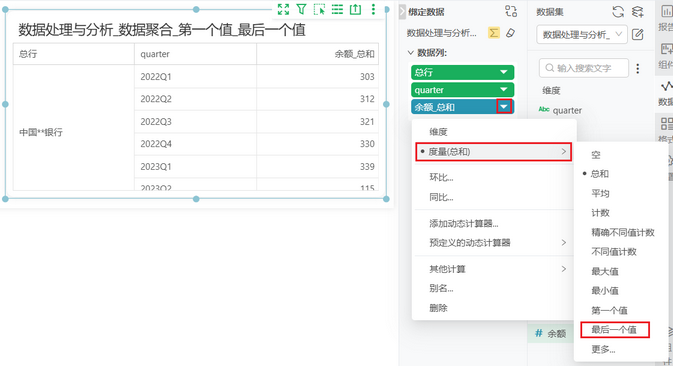Image resolution: width=673 pixels, height=366 pixels.
Task: Open the quarter field dropdown arrow
Action: click(x=504, y=90)
